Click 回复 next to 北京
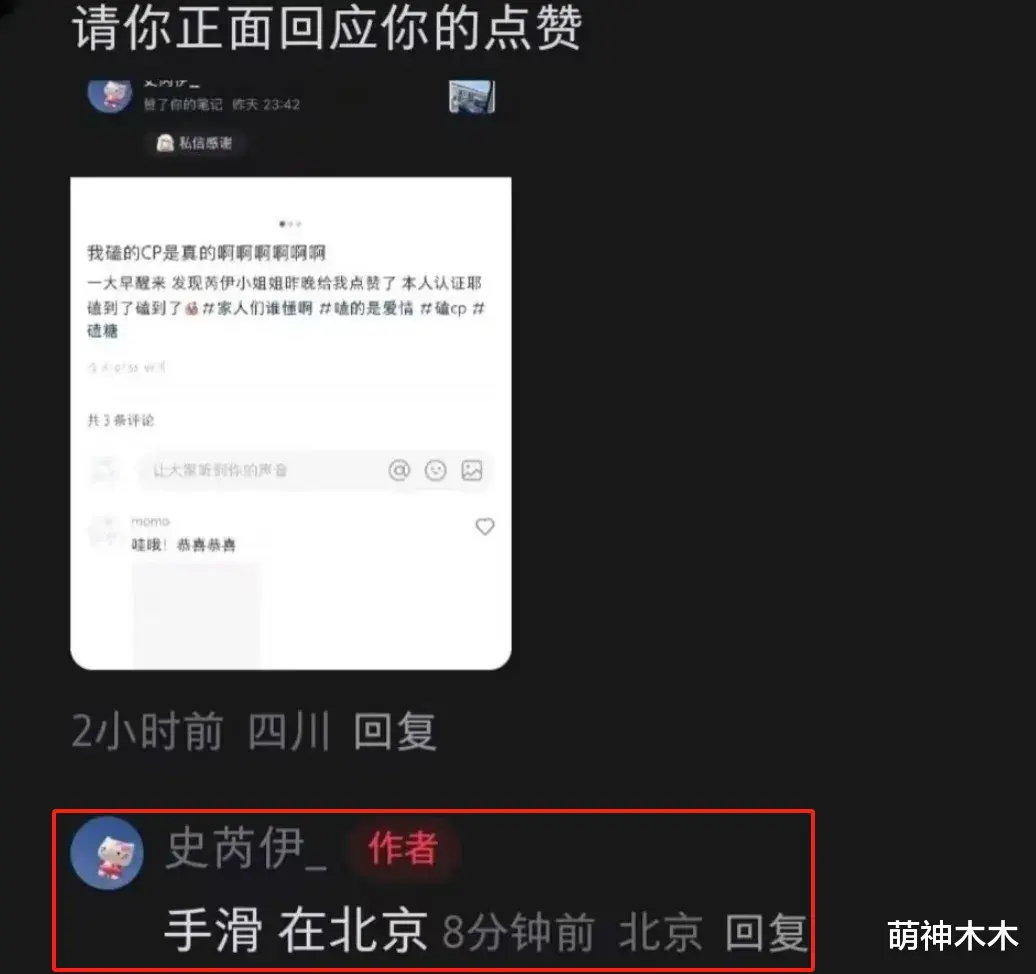This screenshot has width=1036, height=974. (x=766, y=932)
